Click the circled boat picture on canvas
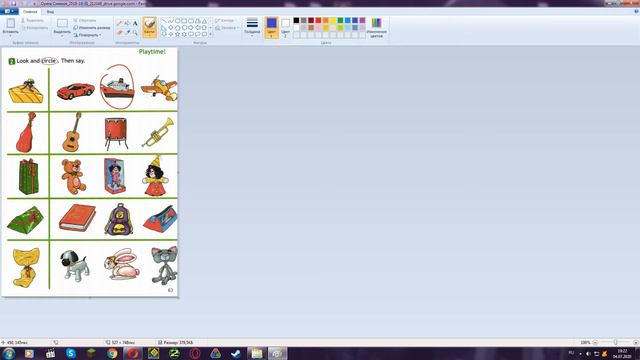Screen dimensions: 640x360 (117, 87)
